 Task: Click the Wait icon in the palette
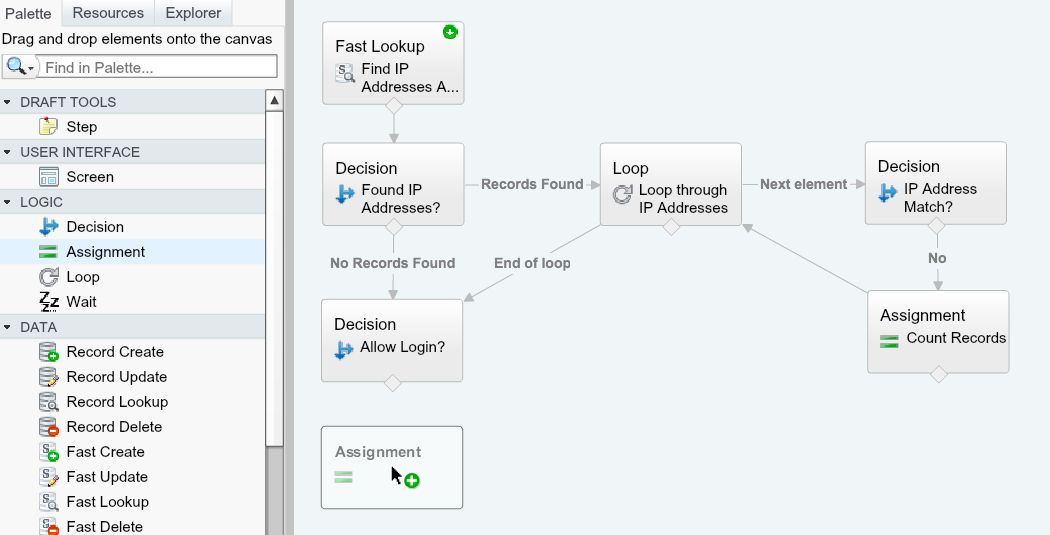(48, 302)
